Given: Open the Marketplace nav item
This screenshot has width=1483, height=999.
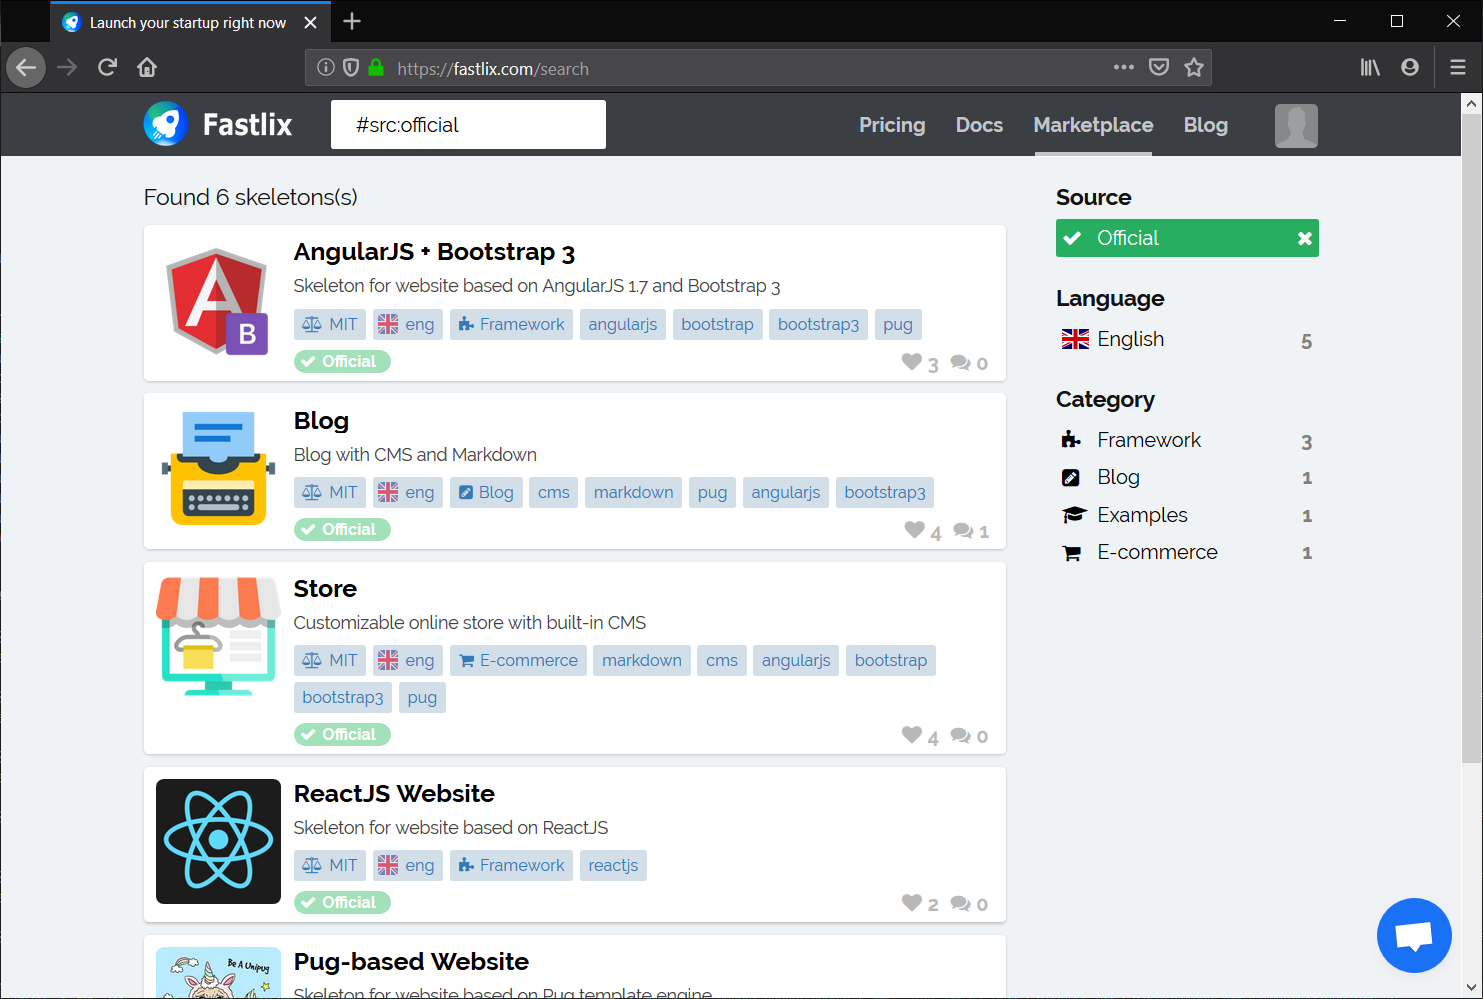Looking at the screenshot, I should 1093,125.
